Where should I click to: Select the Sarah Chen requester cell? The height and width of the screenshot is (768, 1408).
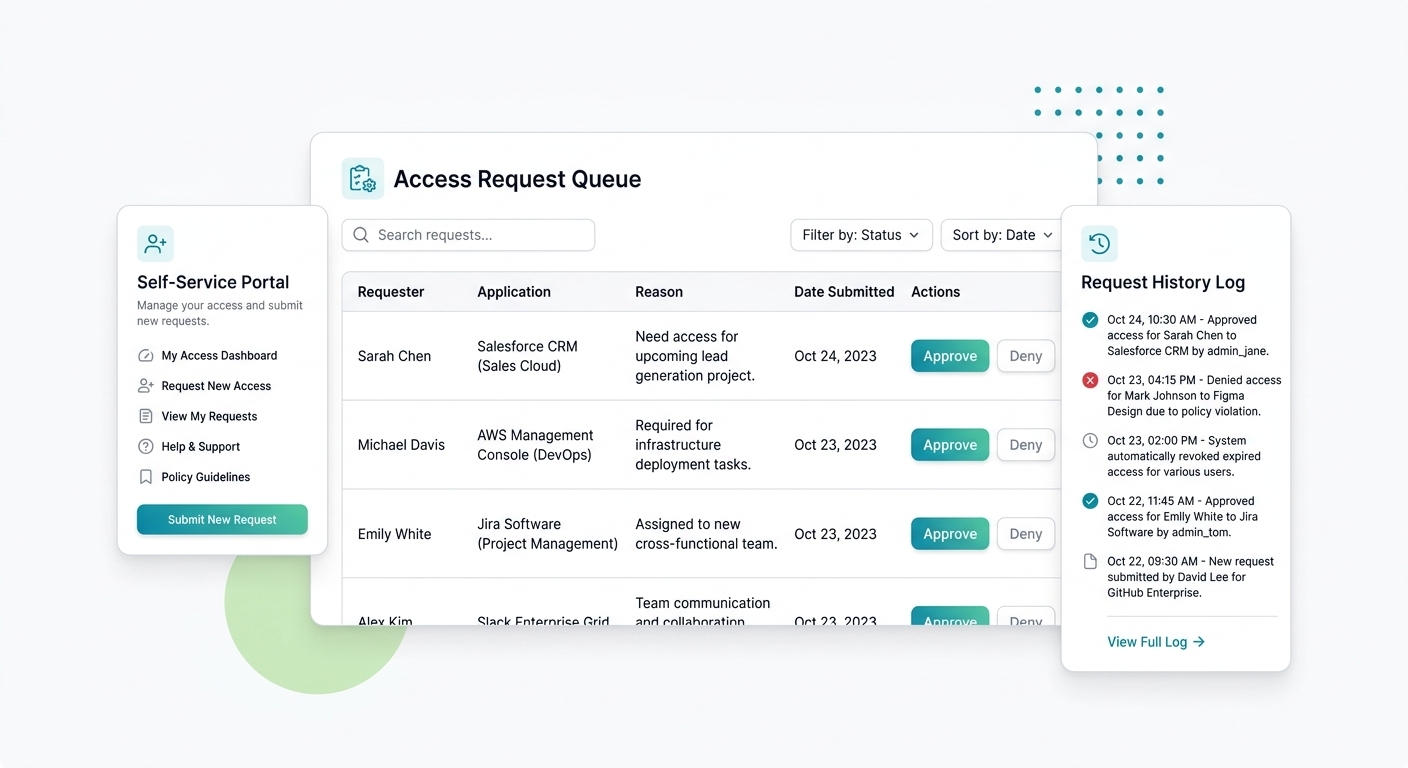pyautogui.click(x=394, y=356)
